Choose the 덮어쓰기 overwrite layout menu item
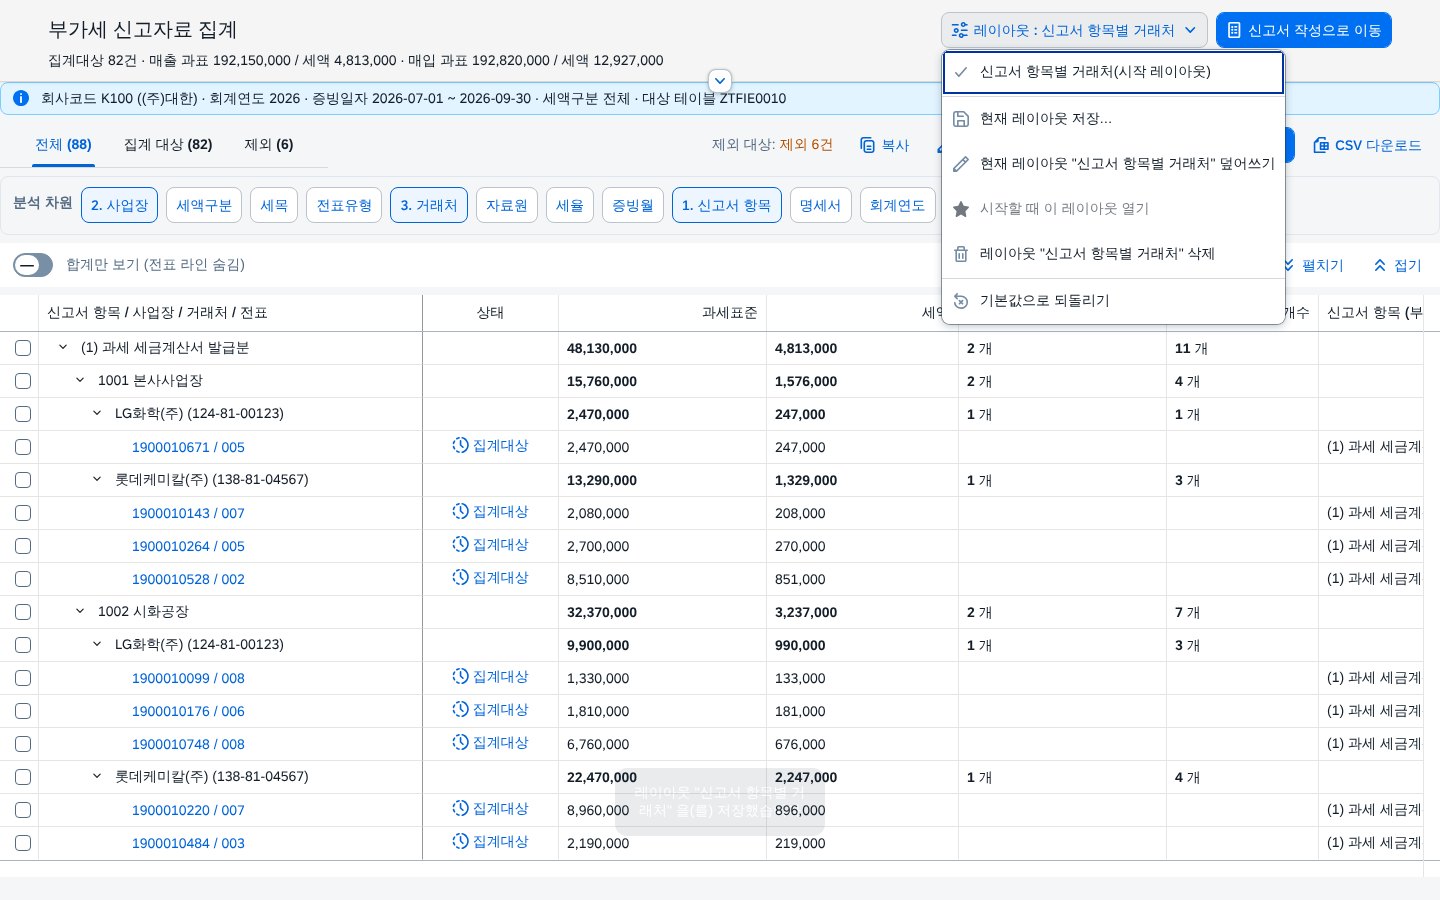 1113,164
